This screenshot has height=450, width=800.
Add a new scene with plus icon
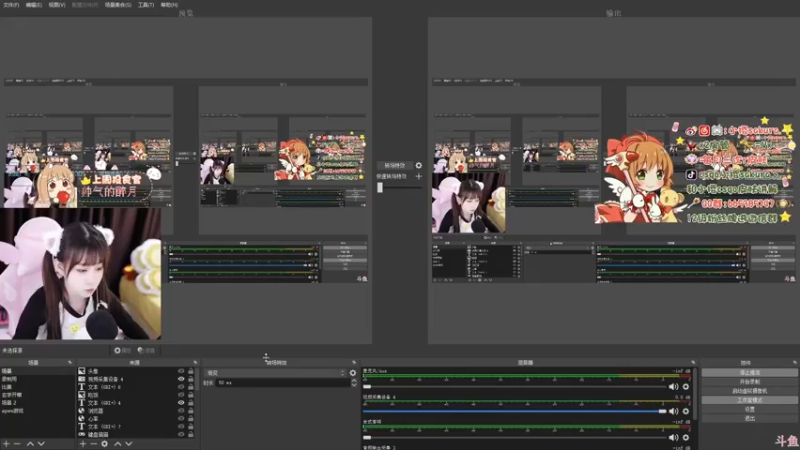pos(7,444)
